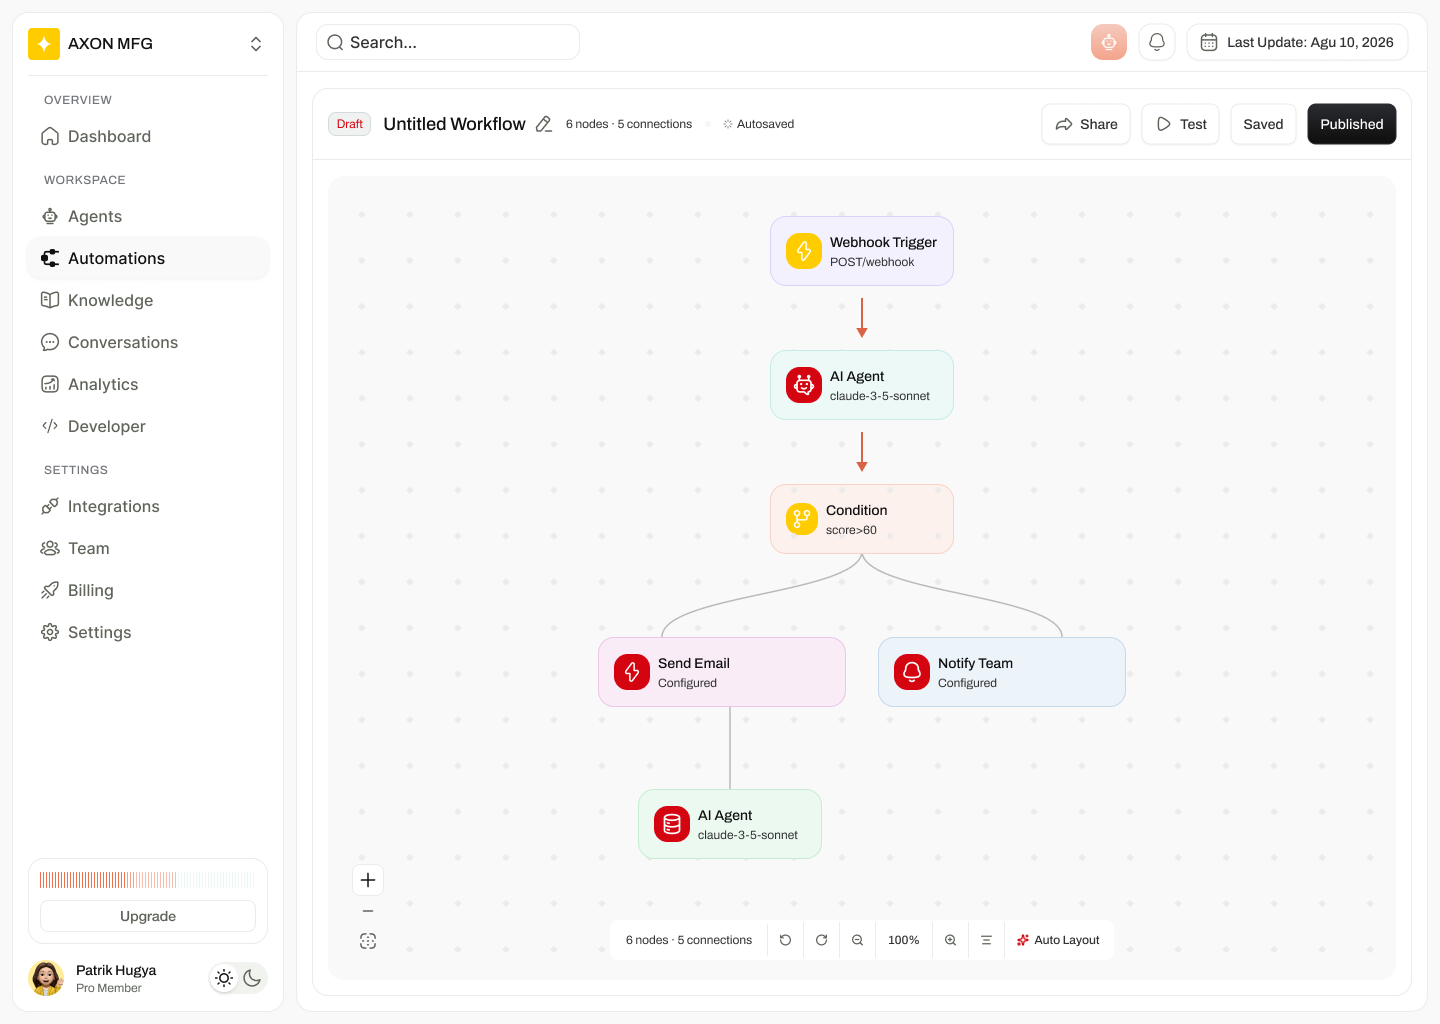Viewport: 1440px width, 1024px height.
Task: Click the zoom-in magnifier in bottom toolbar
Action: [x=950, y=940]
